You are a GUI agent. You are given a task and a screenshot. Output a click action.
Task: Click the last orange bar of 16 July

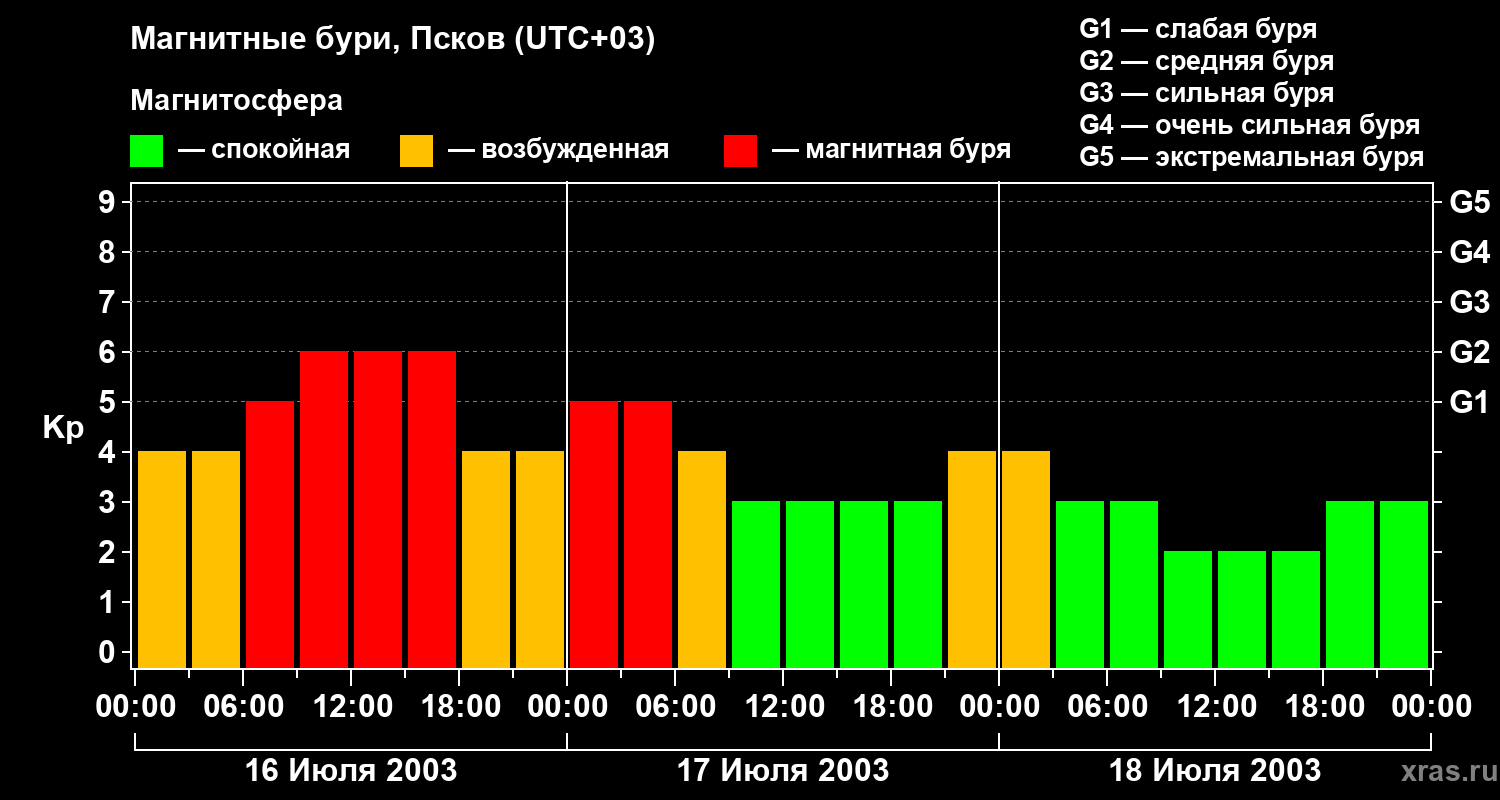(x=540, y=560)
